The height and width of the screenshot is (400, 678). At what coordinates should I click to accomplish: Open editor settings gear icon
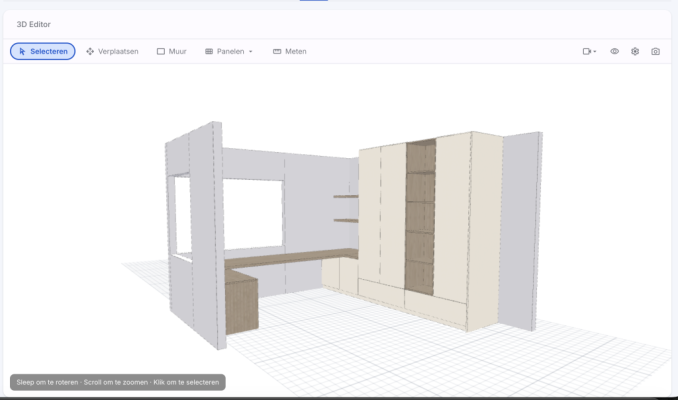click(x=635, y=51)
